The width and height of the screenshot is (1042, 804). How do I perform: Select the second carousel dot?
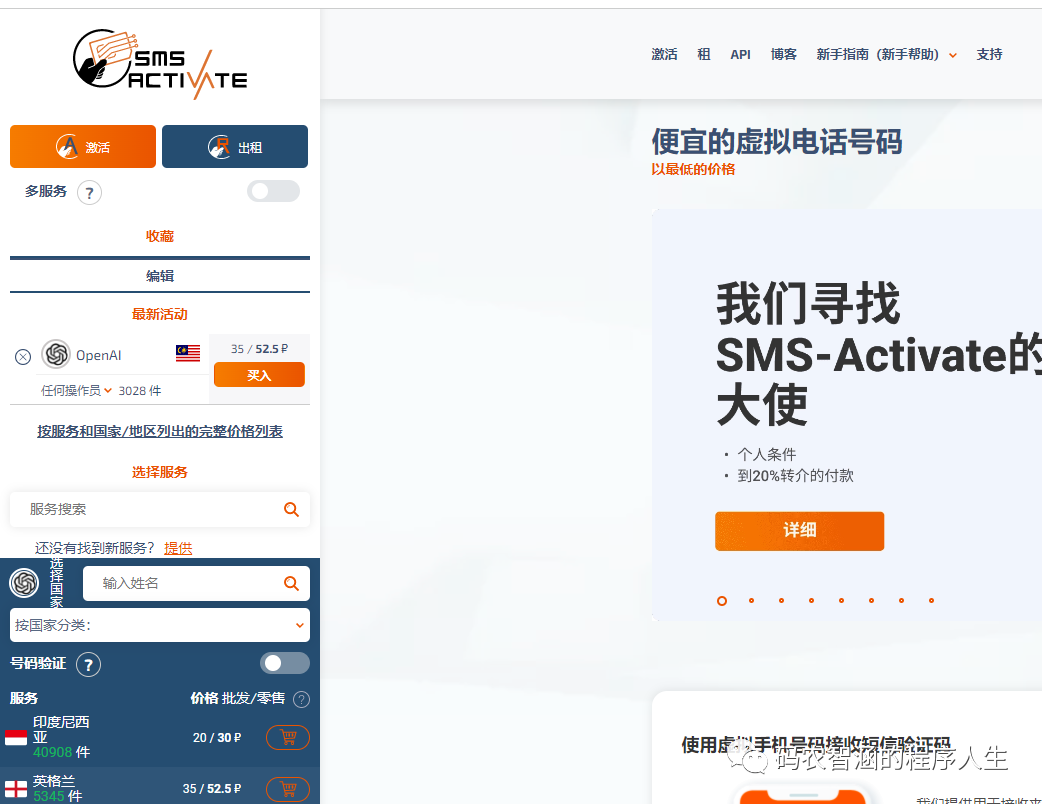tap(752, 601)
